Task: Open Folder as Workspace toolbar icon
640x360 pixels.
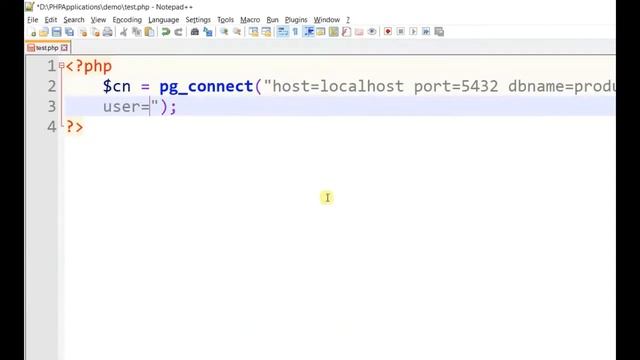Action: click(359, 32)
